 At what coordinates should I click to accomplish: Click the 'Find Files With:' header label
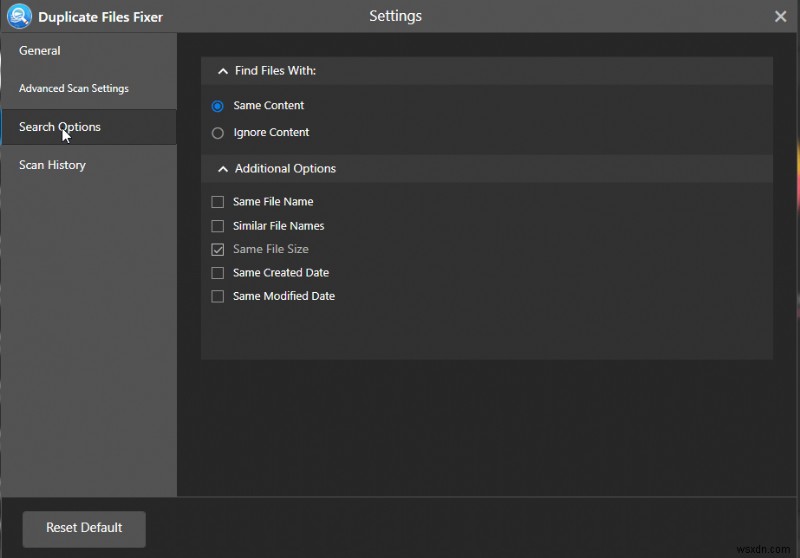(275, 72)
